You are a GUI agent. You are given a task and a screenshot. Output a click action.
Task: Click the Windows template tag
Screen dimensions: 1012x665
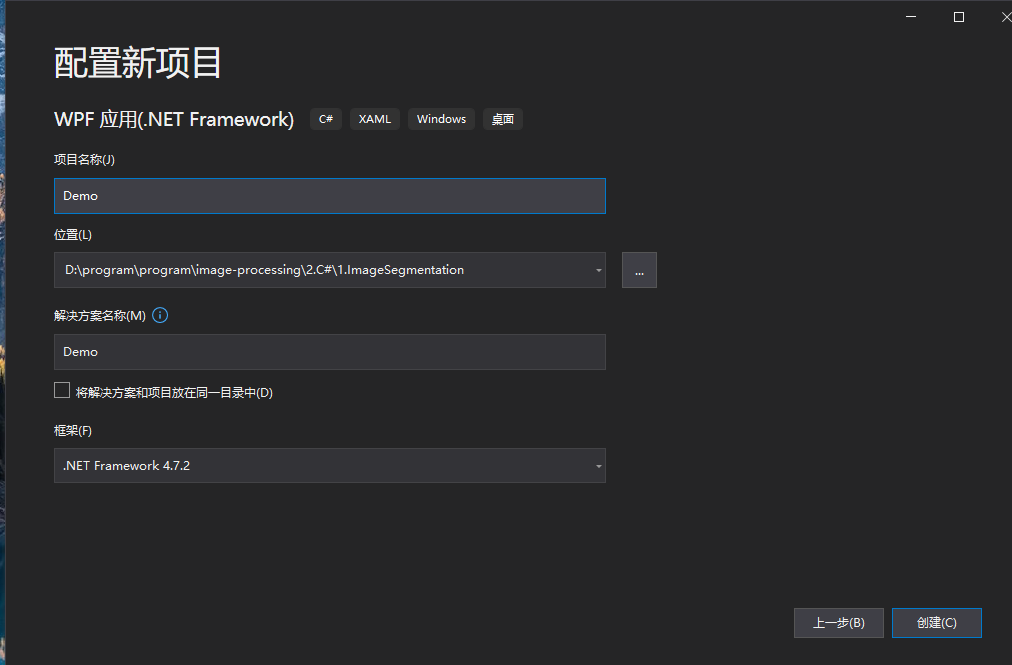click(441, 118)
